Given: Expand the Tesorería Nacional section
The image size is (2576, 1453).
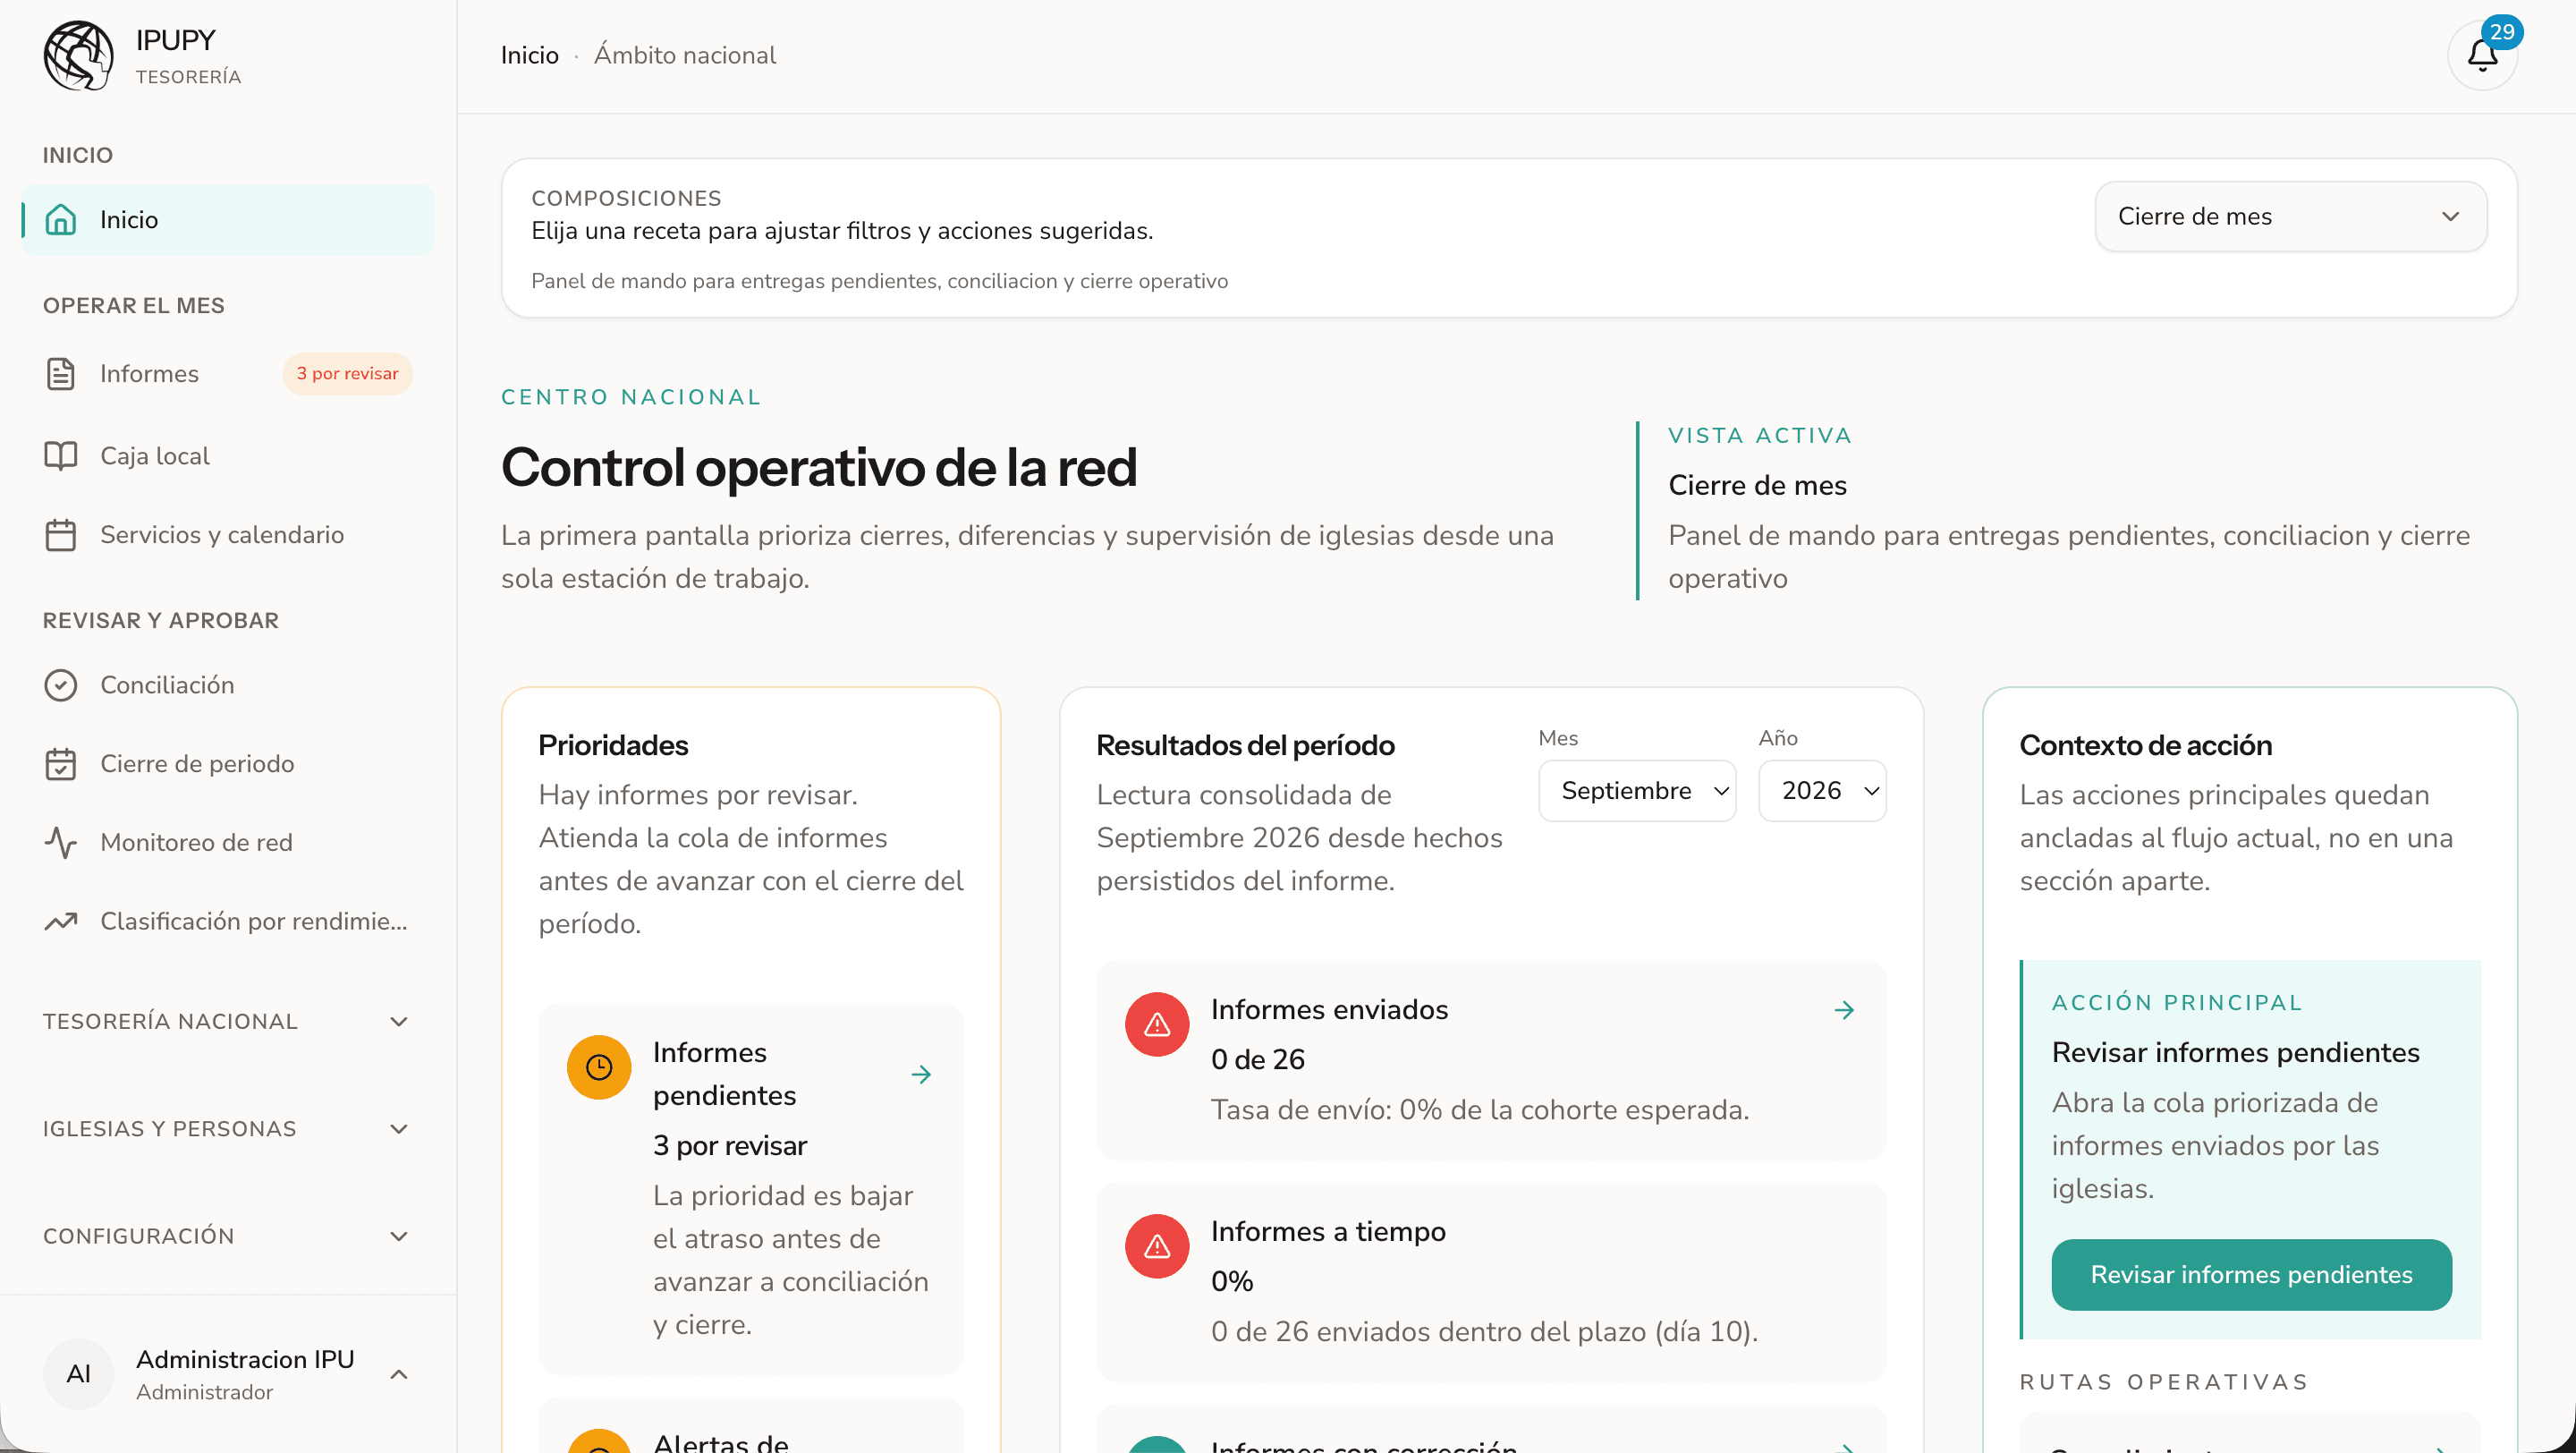Looking at the screenshot, I should click(228, 1021).
